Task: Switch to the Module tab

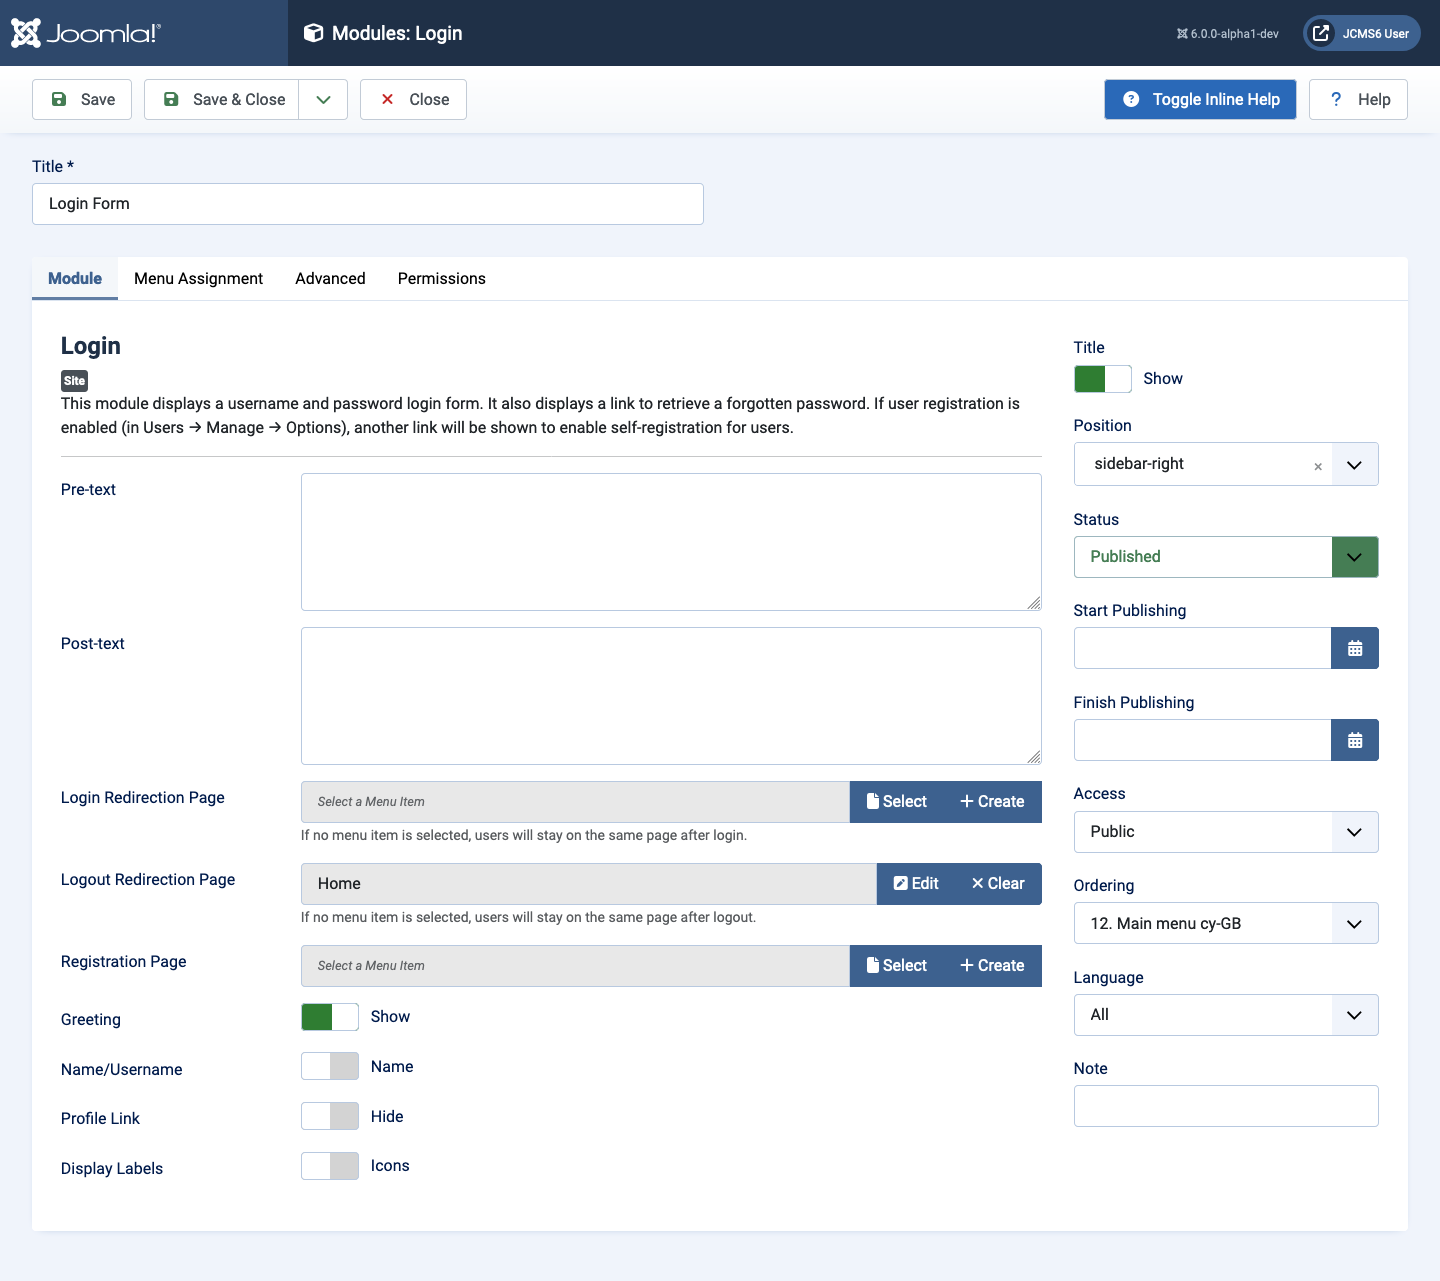Action: tap(75, 278)
